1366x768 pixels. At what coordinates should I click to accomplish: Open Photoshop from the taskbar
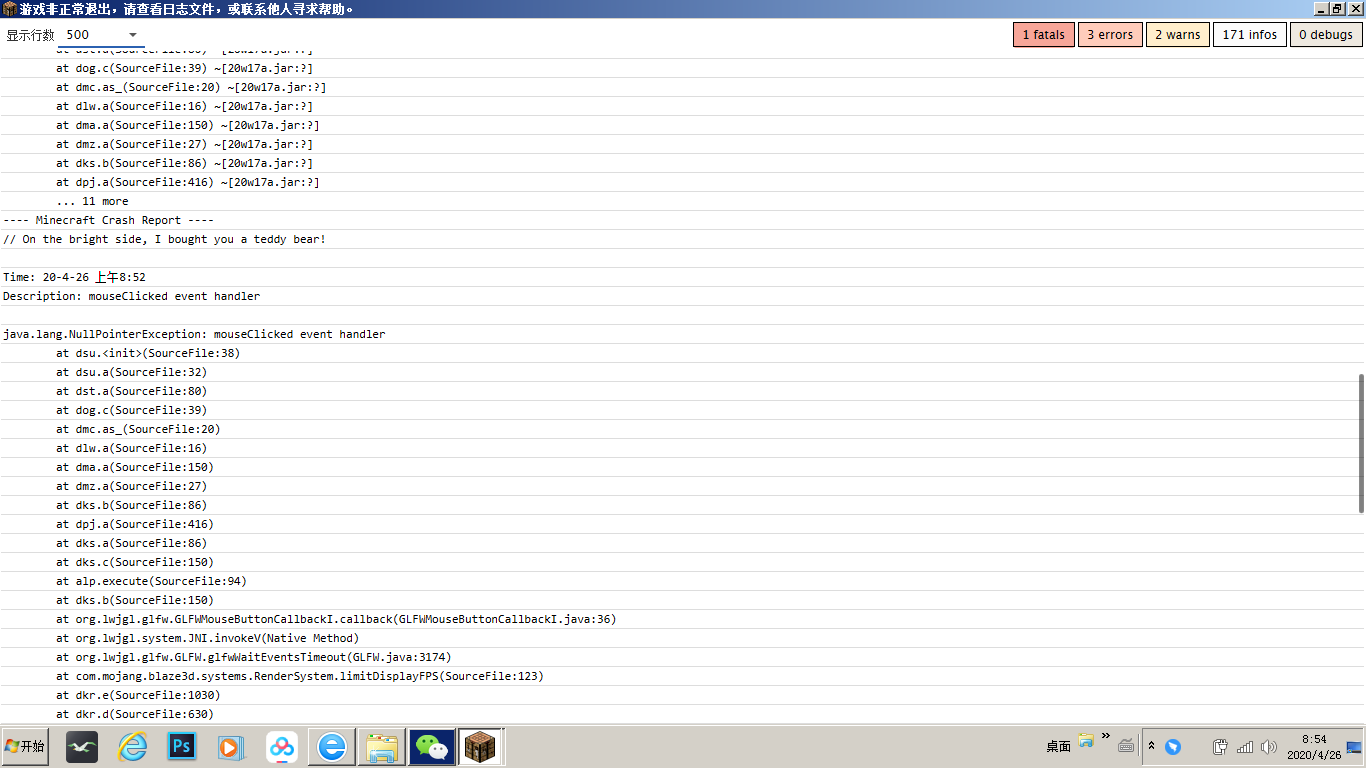coord(182,747)
